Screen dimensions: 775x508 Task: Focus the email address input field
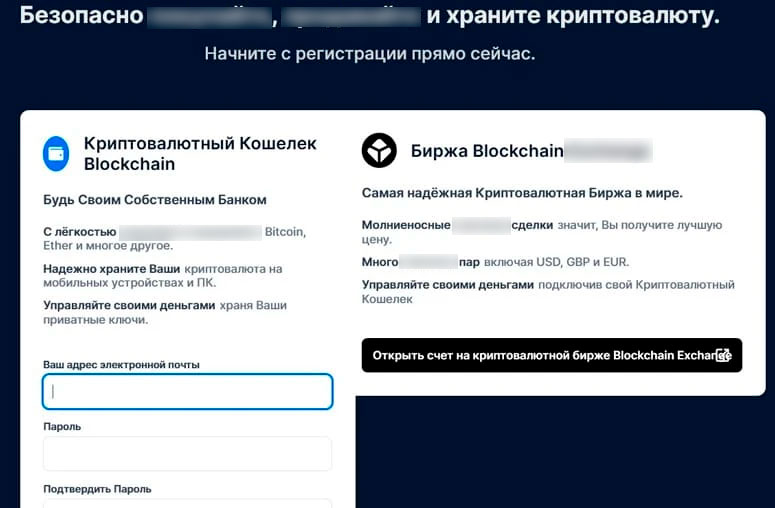coord(187,391)
